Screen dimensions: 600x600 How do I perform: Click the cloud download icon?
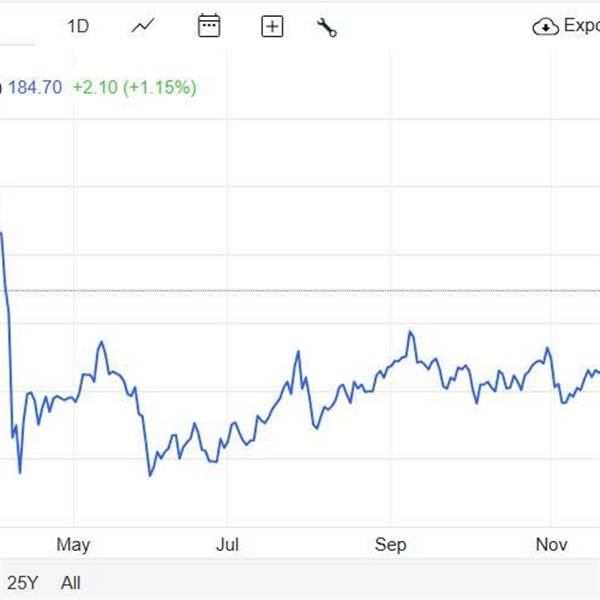(545, 27)
